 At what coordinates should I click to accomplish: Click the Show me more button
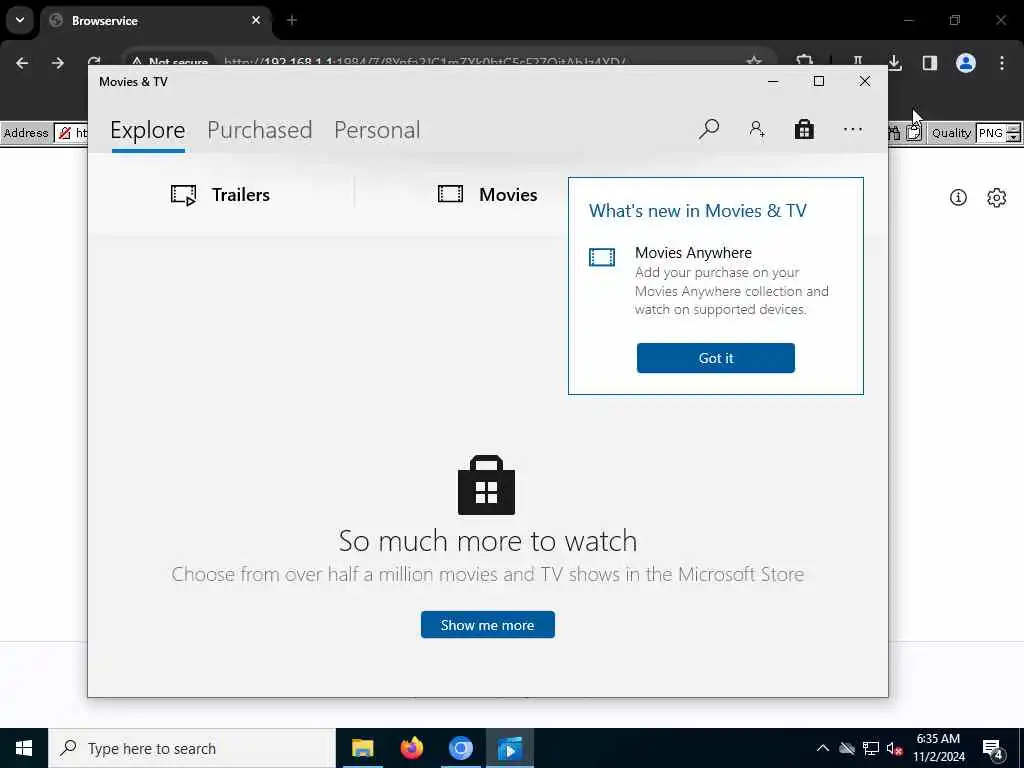pos(488,625)
